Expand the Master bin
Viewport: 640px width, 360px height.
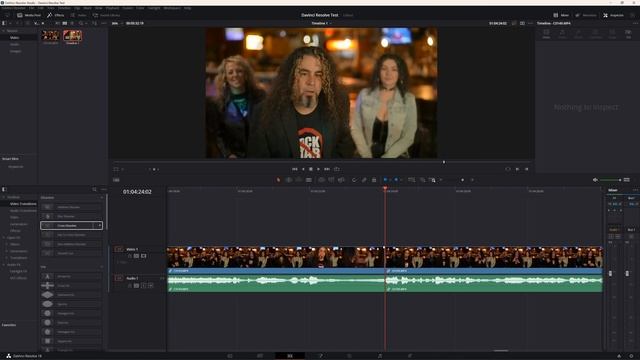(4, 31)
